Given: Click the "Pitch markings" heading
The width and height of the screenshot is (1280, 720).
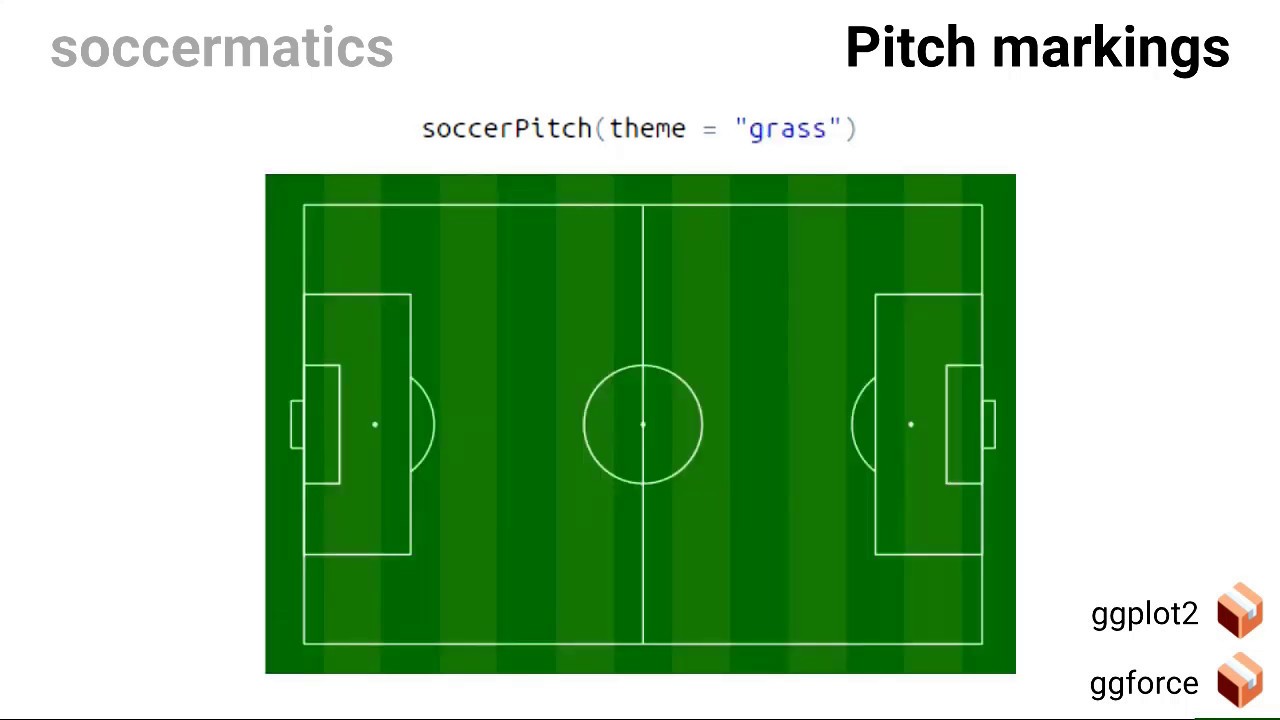Looking at the screenshot, I should pos(1037,48).
